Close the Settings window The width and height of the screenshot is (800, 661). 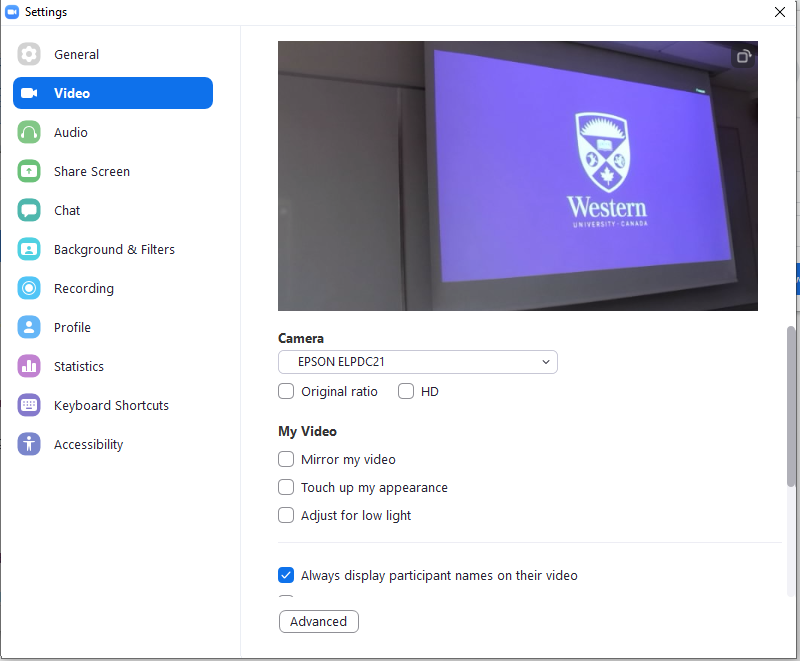click(x=780, y=12)
